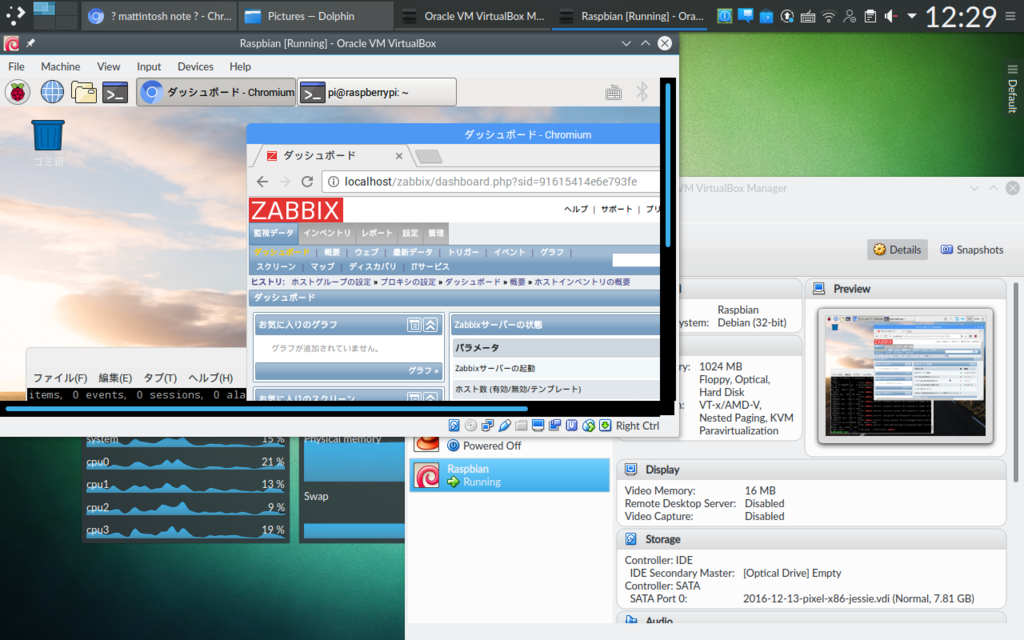Open View menu in Raspbian VM window
This screenshot has width=1024, height=640.
[x=108, y=67]
